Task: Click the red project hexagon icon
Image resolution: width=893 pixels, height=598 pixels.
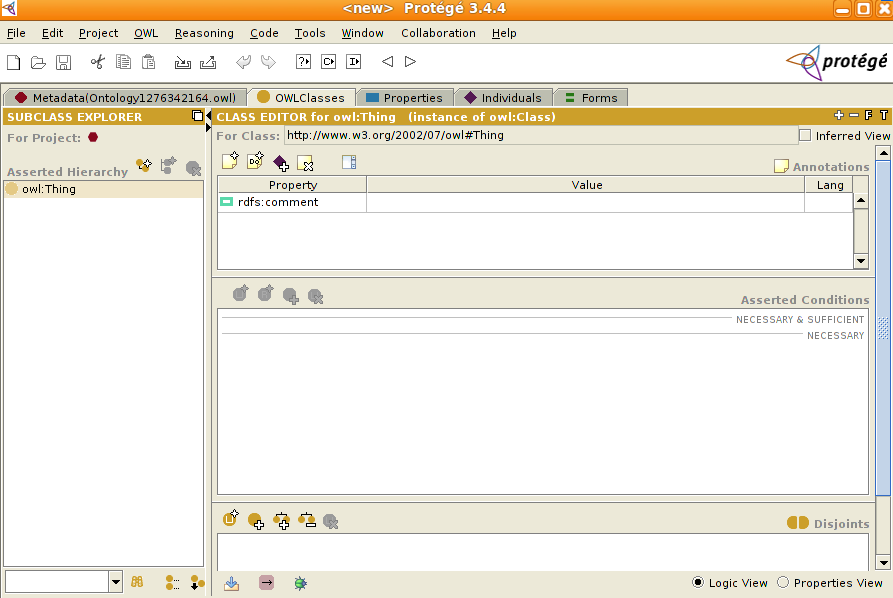Action: point(93,137)
